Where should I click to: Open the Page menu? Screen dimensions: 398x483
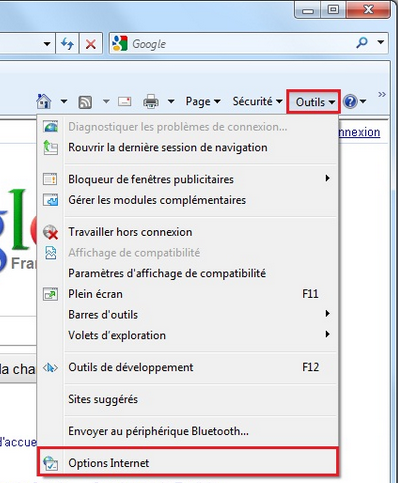(x=203, y=101)
